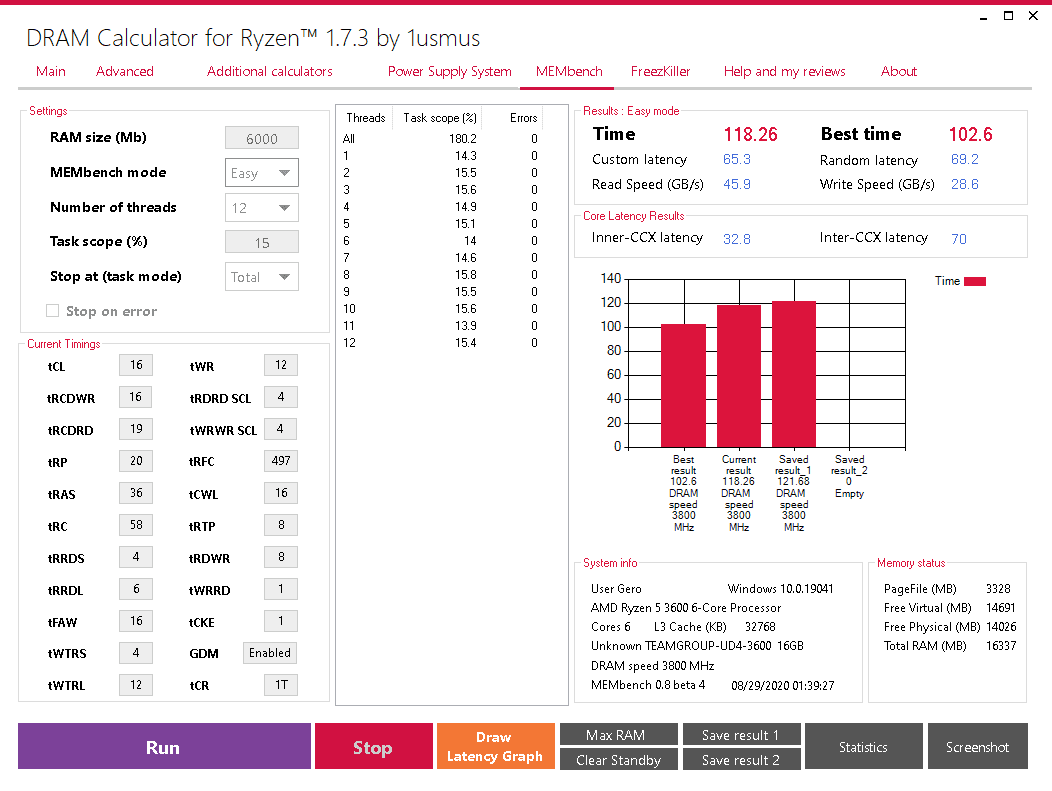Click the tWTRL timing value box
Screen dimensions: 1052x791
[136, 685]
